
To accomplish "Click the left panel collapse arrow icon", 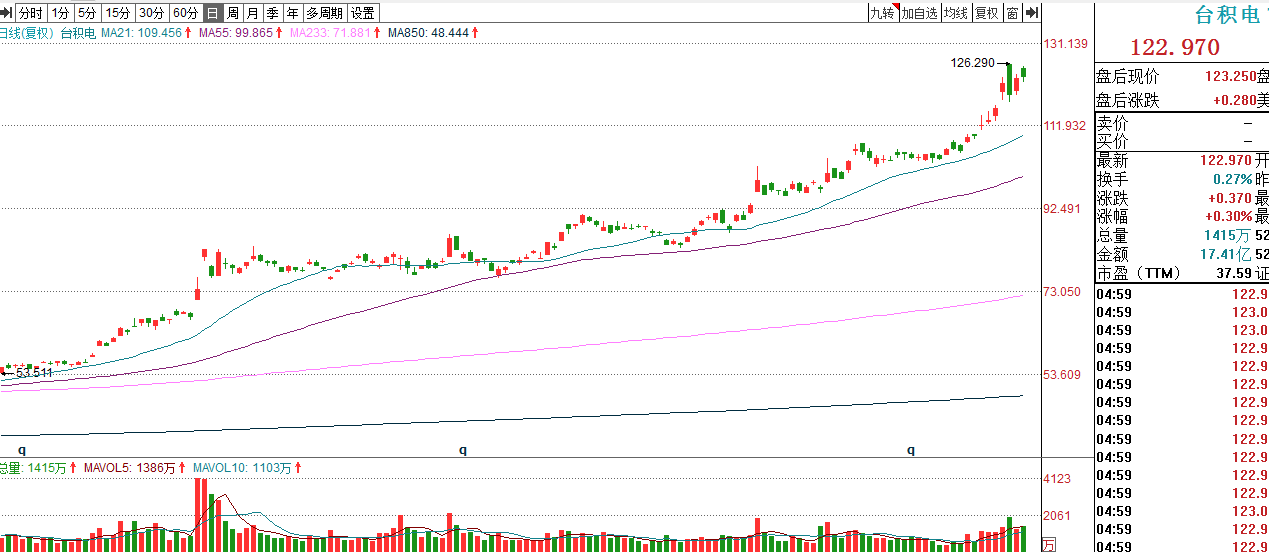I will 7,13.
